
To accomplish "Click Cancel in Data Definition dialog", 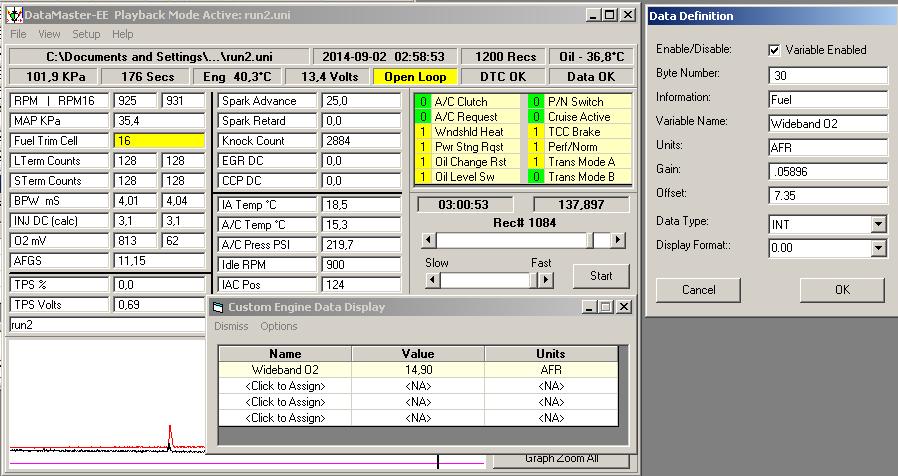I will 698,290.
